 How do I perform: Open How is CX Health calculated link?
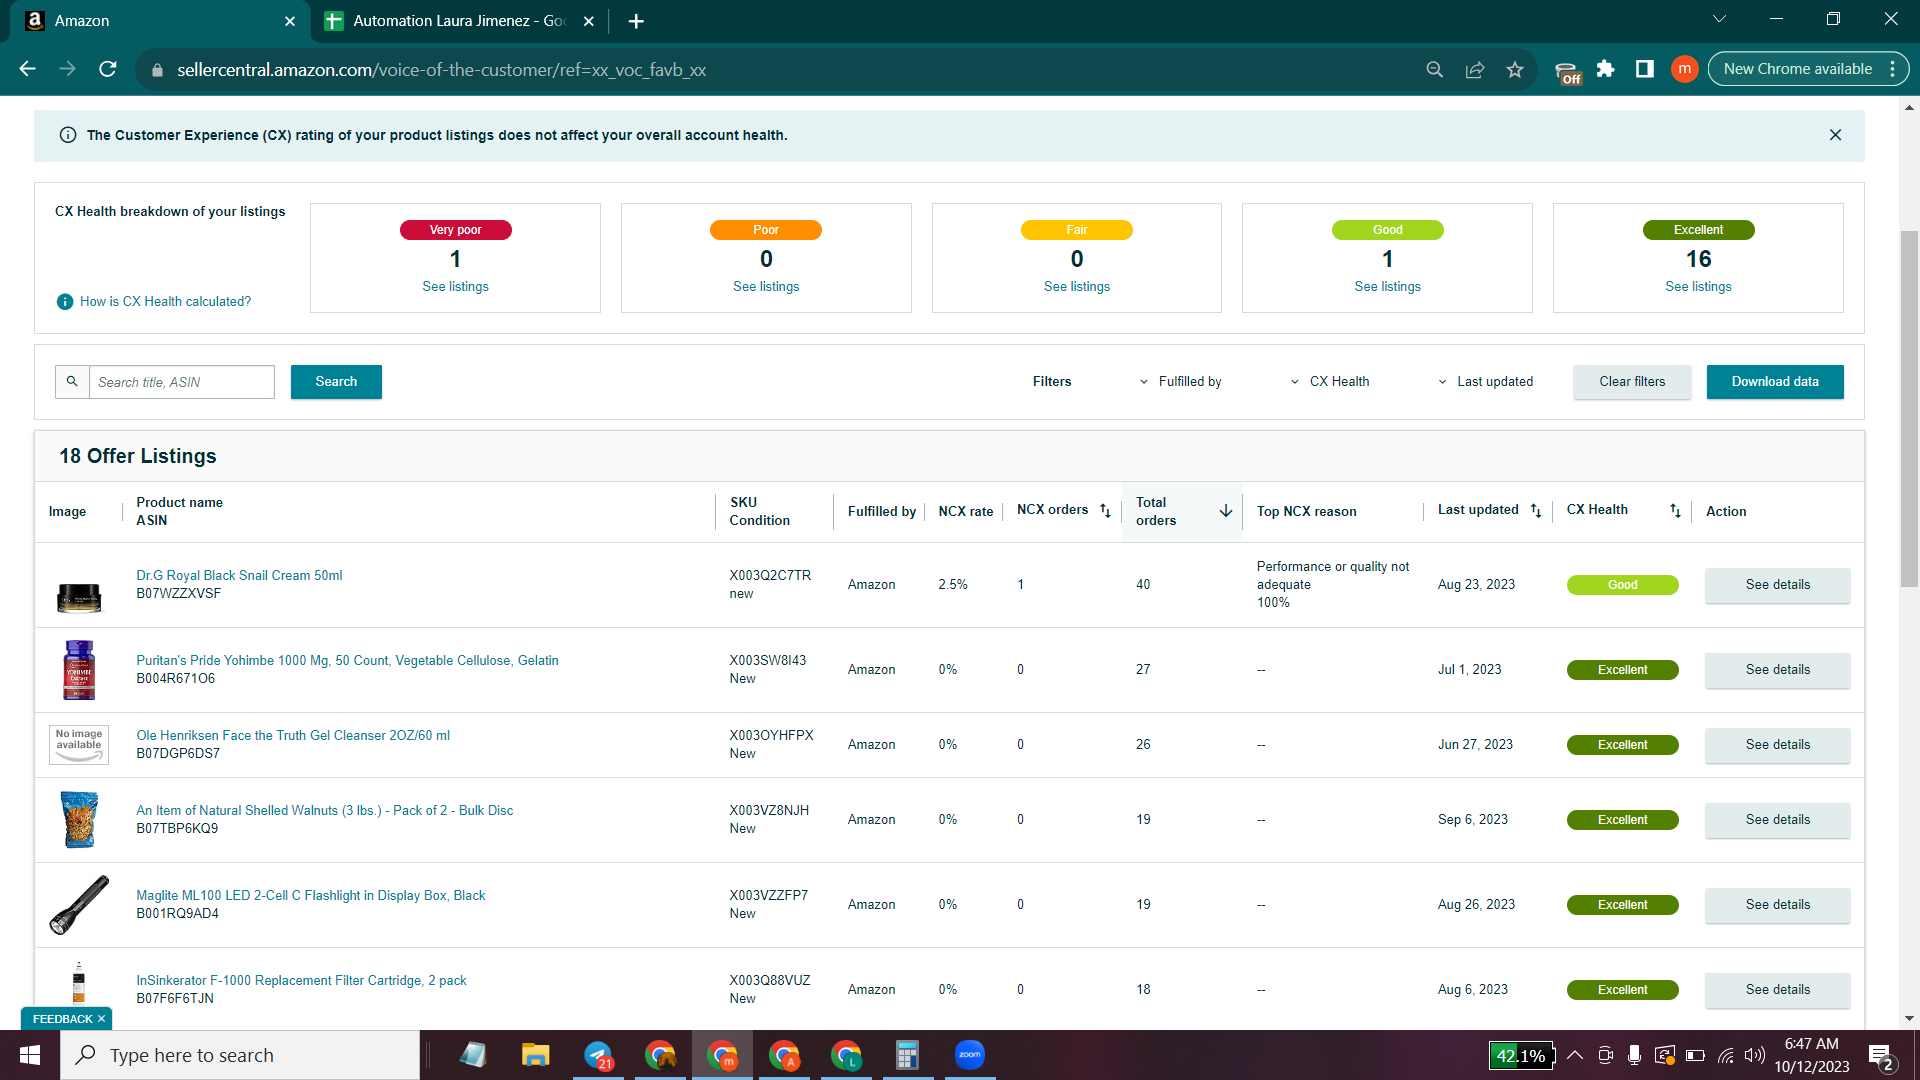click(x=166, y=302)
